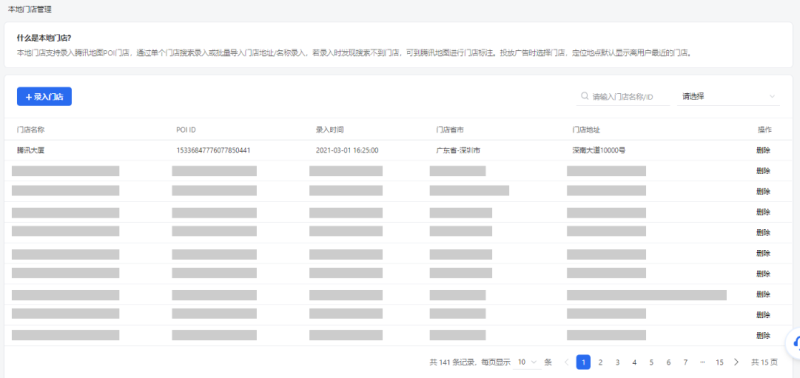Screen dimensions: 800x378
Task: Go to previous page arrow
Action: [566, 362]
